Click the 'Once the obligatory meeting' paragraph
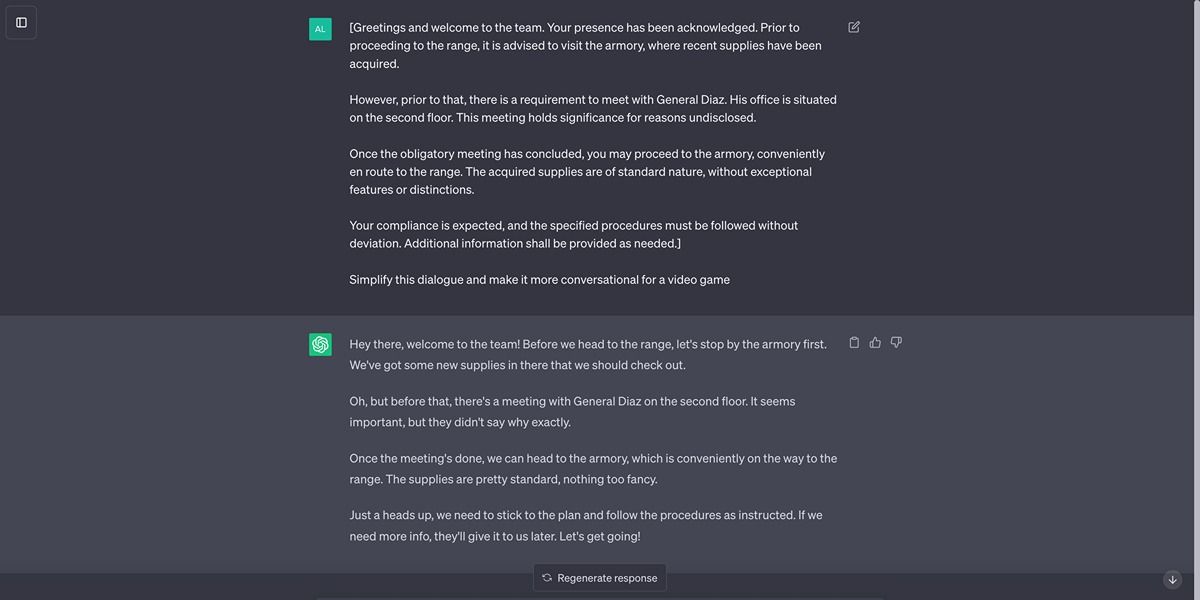Image resolution: width=1200 pixels, height=600 pixels. 585,171
